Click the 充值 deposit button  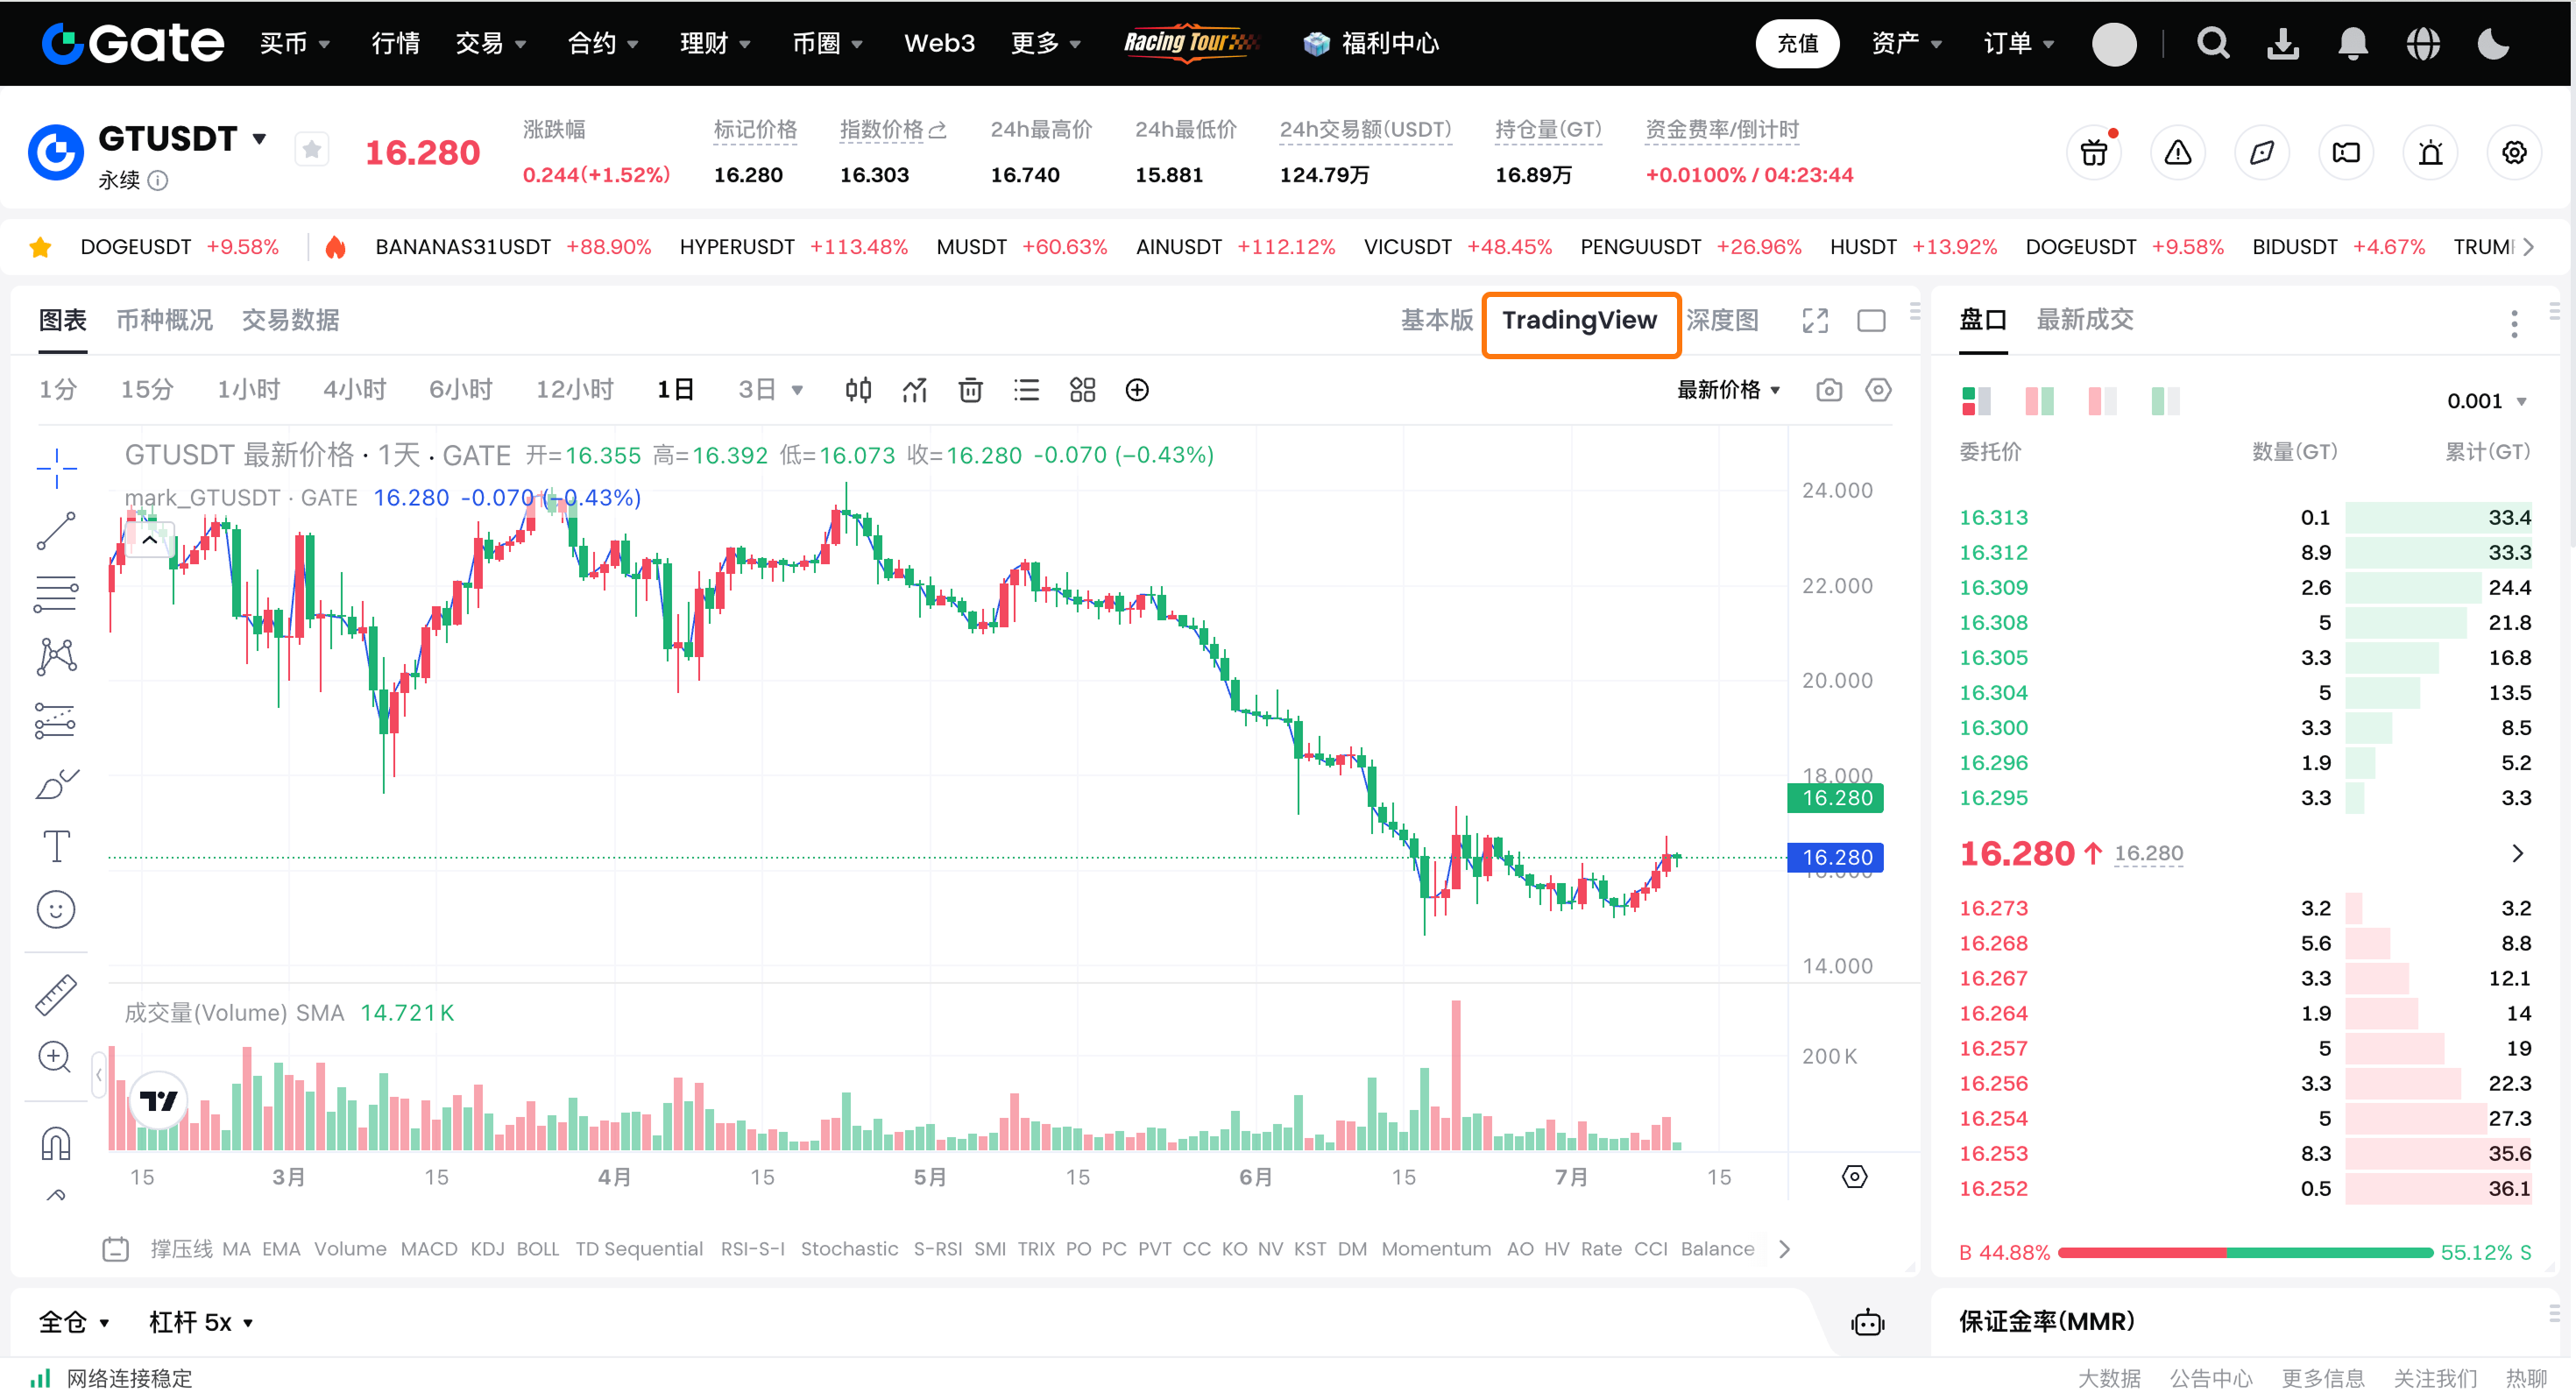[x=1797, y=43]
